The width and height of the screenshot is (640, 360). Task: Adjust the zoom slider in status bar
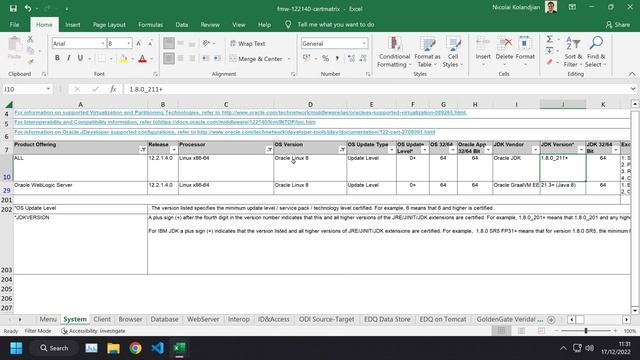(586, 331)
